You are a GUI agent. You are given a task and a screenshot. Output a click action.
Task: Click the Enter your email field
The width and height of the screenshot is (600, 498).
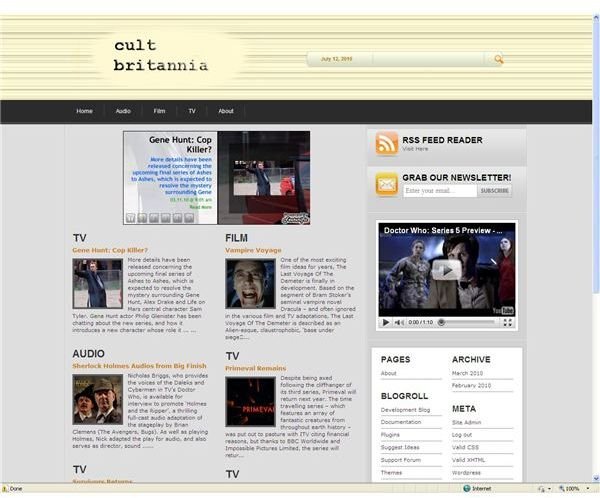440,191
